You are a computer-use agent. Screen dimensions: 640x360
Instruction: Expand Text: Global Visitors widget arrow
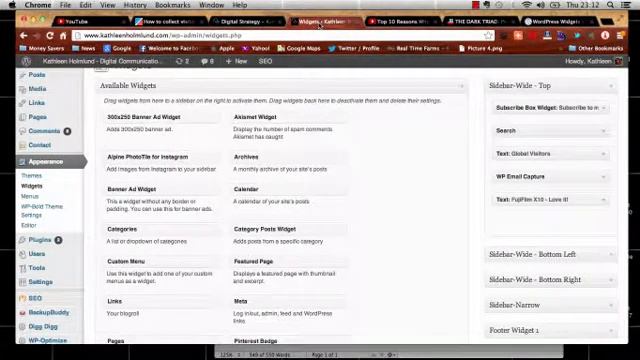[x=604, y=154]
